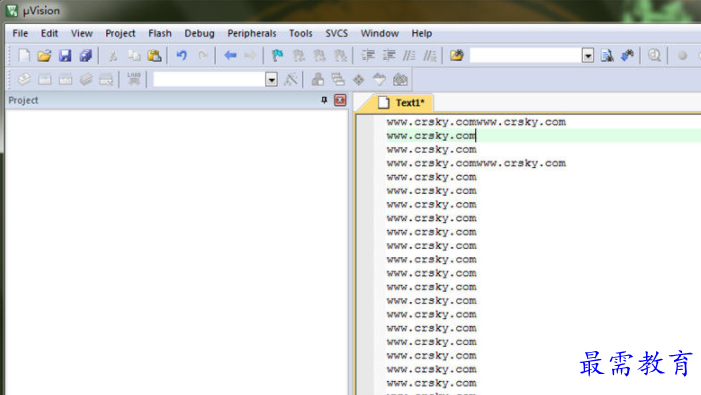This screenshot has width=701, height=395.
Task: Unindent selected lines icon
Action: [x=389, y=55]
